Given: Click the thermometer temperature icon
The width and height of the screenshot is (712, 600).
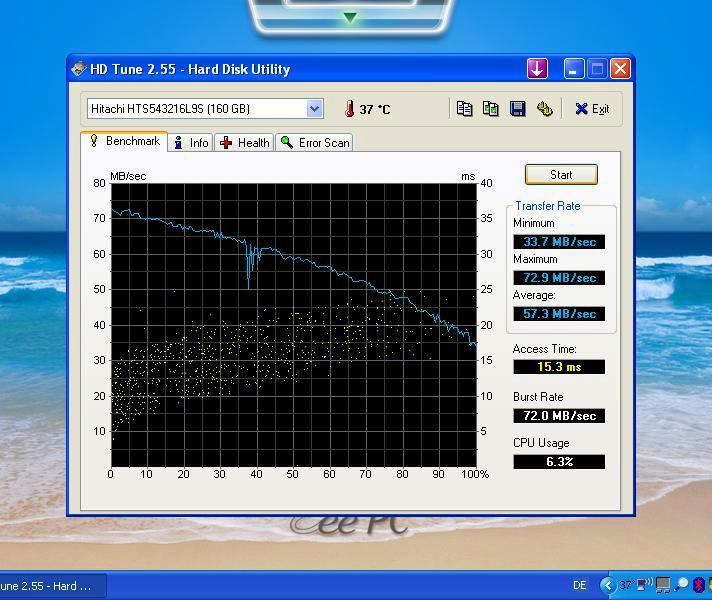Looking at the screenshot, I should pos(349,109).
